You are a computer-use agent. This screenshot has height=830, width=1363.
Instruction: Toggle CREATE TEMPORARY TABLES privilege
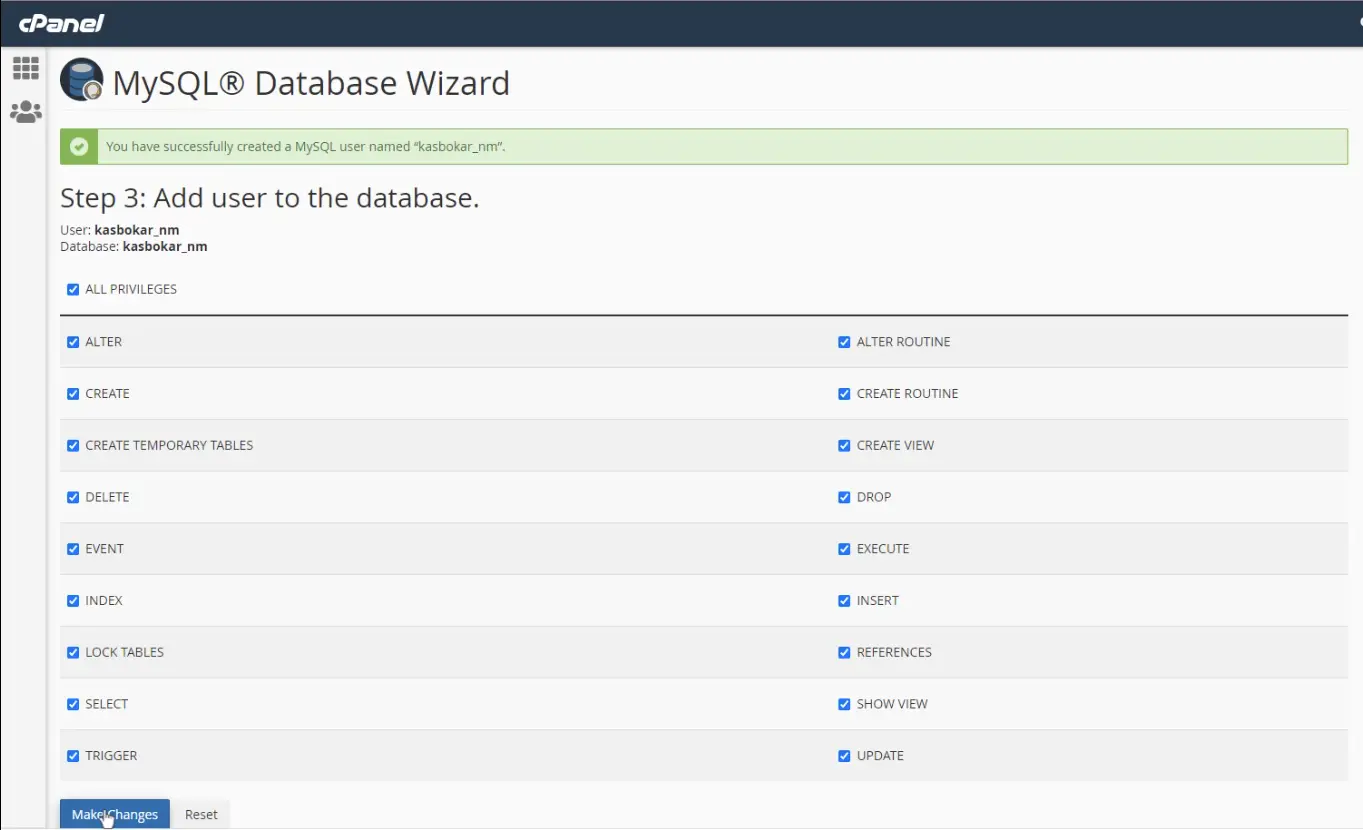point(73,445)
